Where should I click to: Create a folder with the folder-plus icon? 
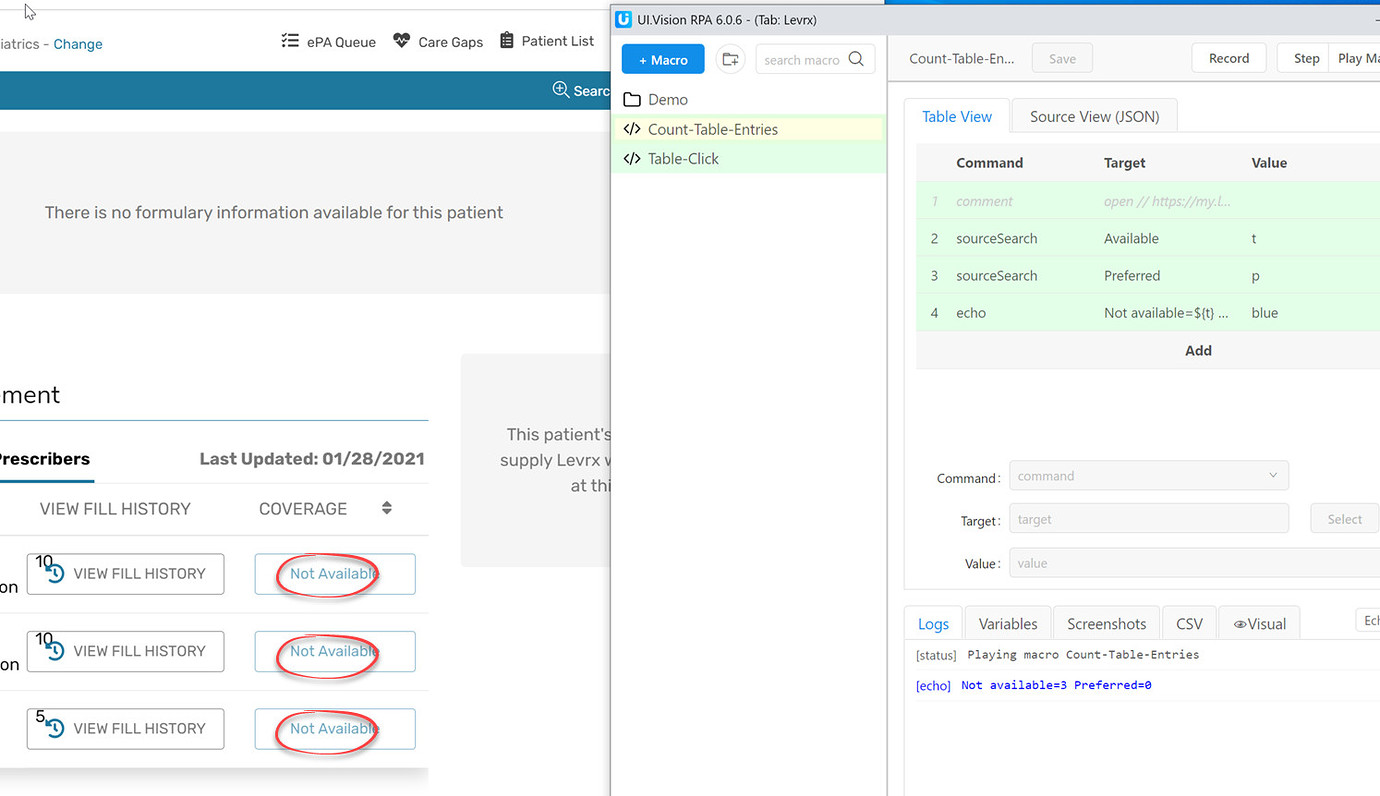[x=730, y=59]
